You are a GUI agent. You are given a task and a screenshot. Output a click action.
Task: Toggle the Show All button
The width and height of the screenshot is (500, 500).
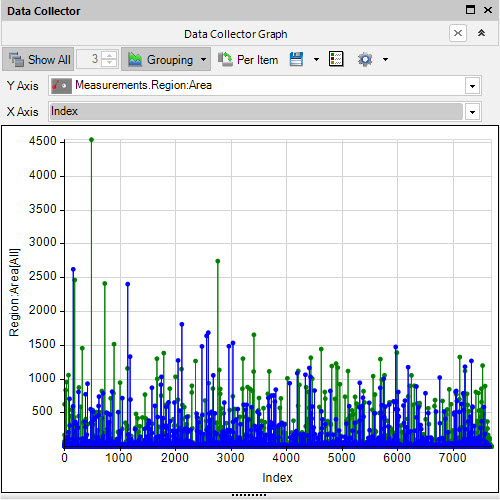[x=38, y=59]
